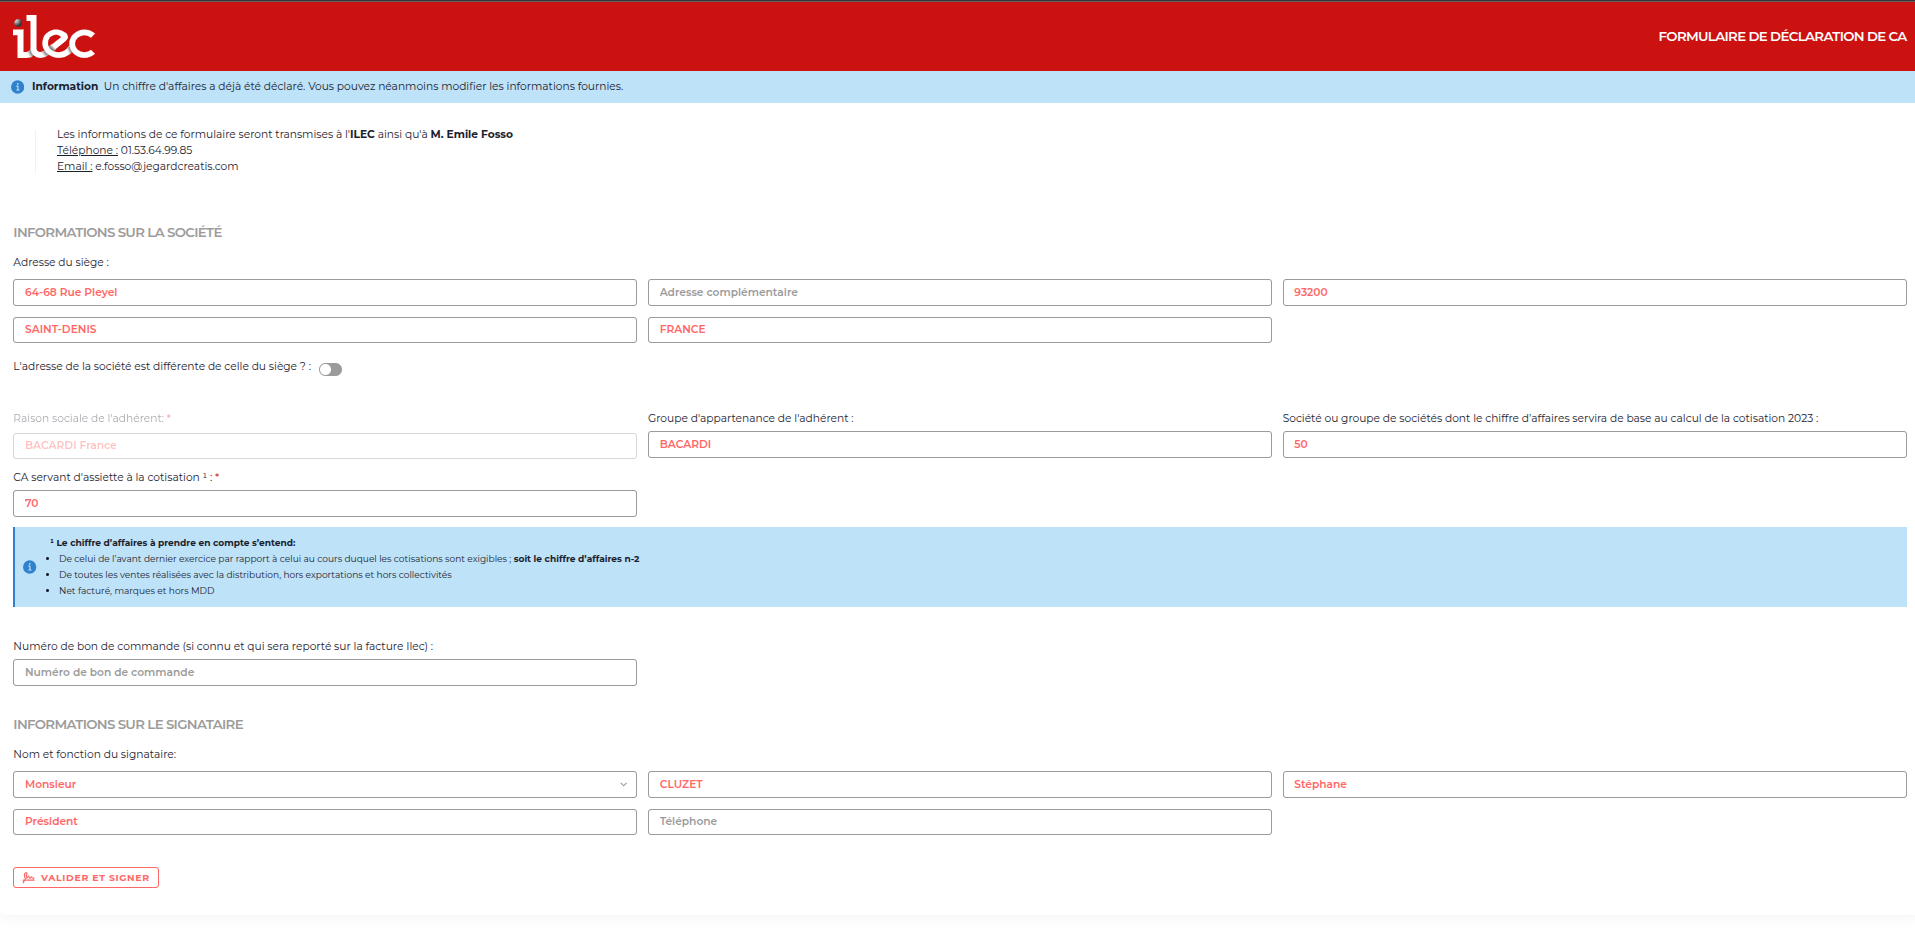Click the street address field 64-68 Rue Pleyel
Image resolution: width=1915 pixels, height=938 pixels.
pyautogui.click(x=324, y=293)
